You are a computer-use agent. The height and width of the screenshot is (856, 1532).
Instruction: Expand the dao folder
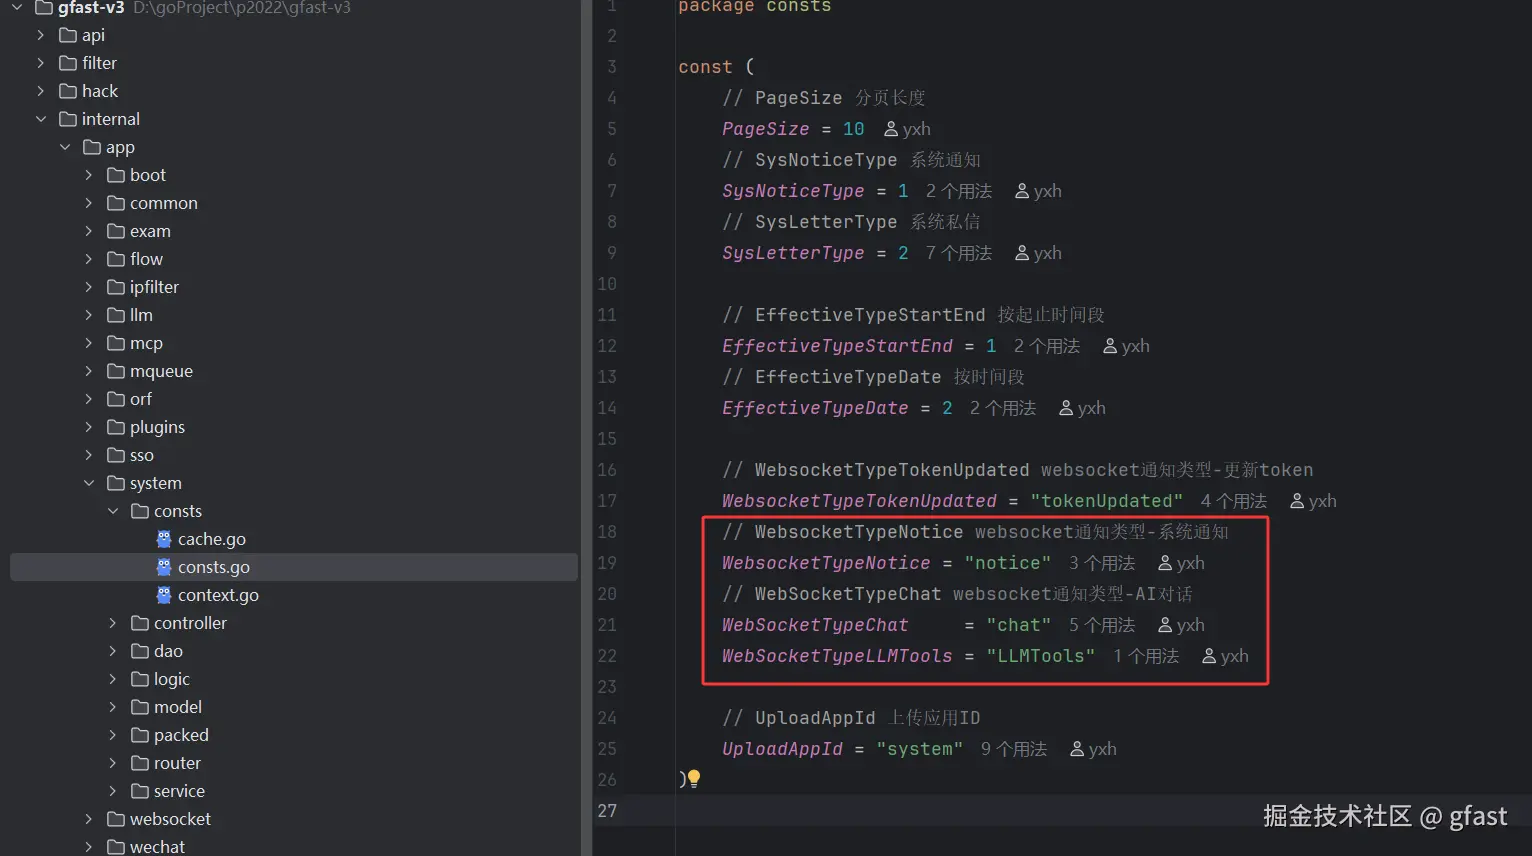[x=113, y=651]
